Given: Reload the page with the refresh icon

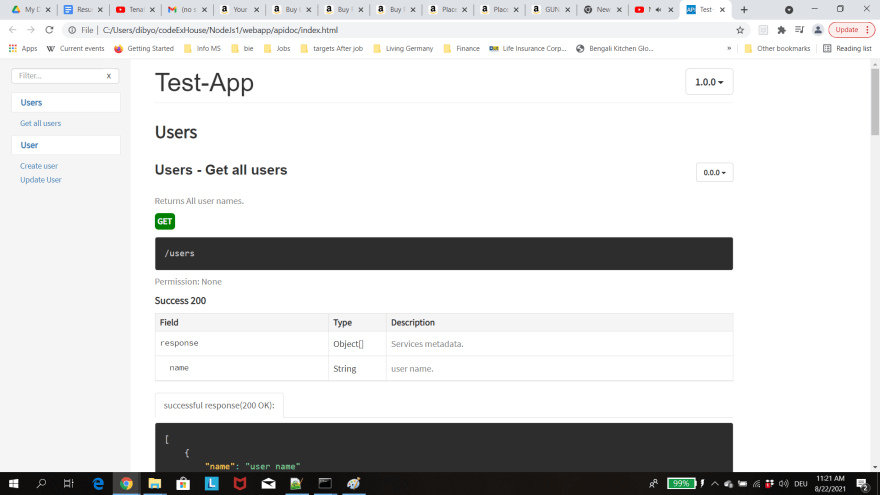Looking at the screenshot, I should [49, 30].
